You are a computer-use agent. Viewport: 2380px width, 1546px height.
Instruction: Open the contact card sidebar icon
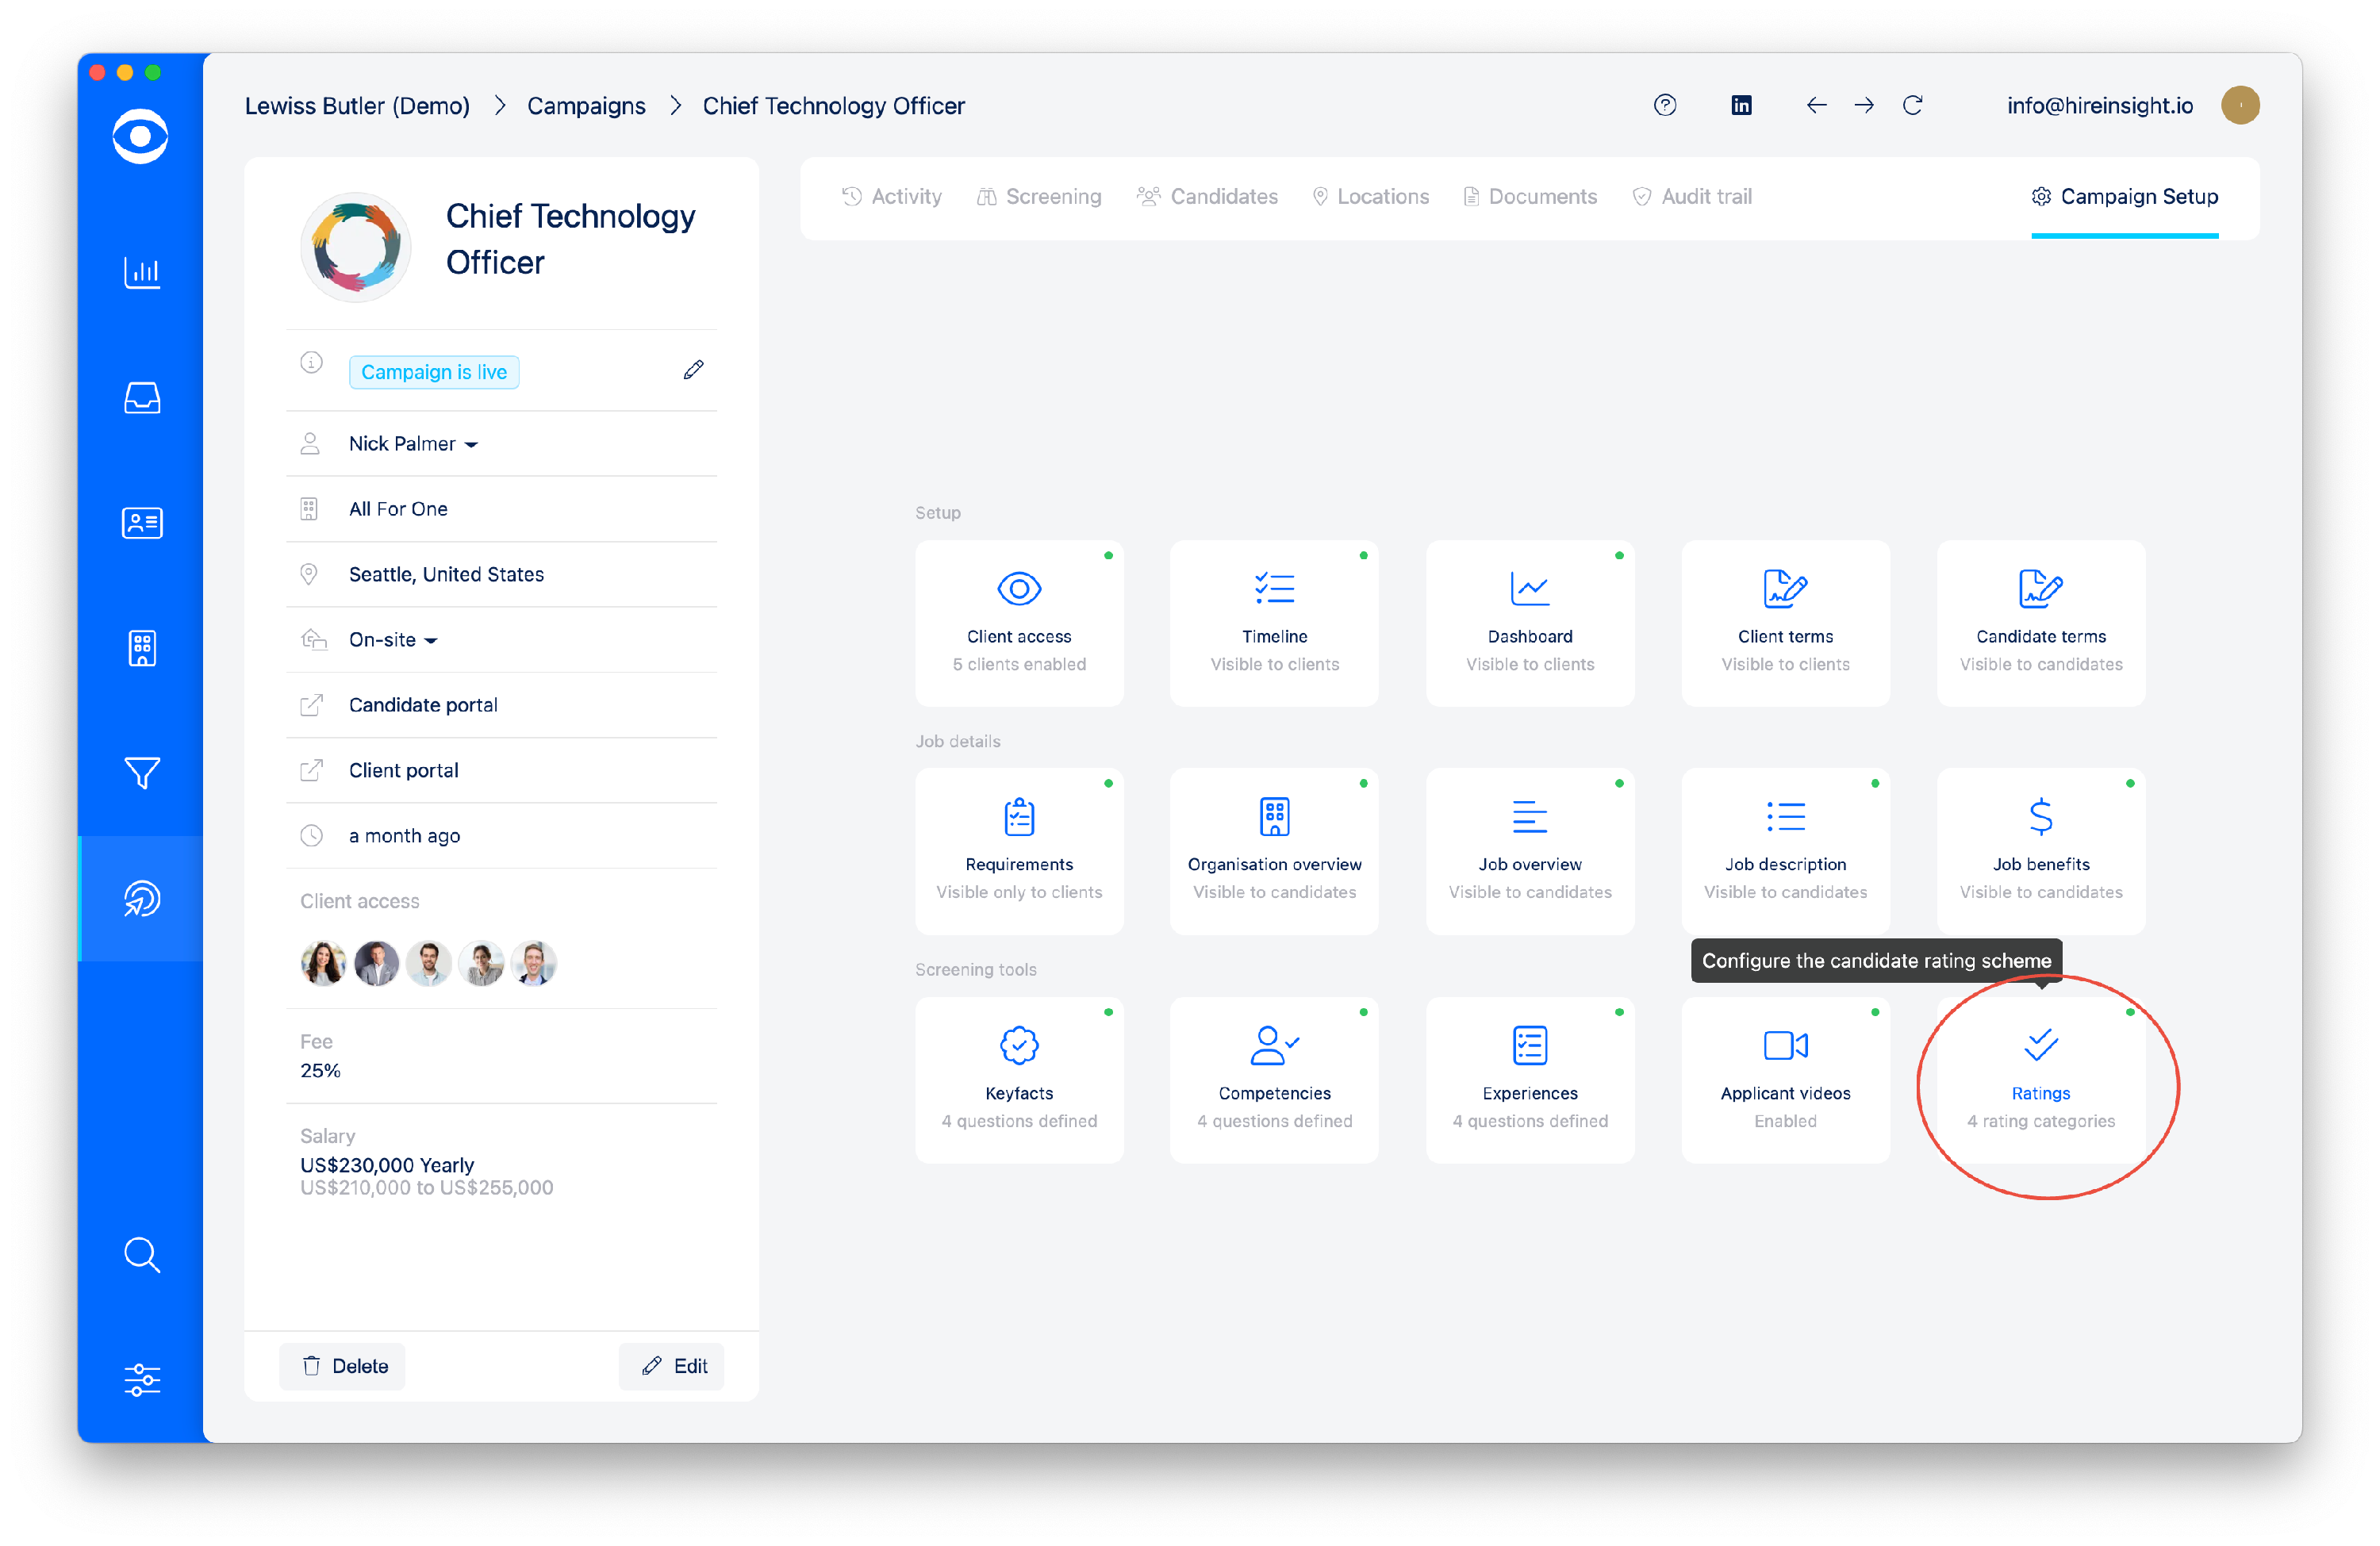tap(142, 523)
